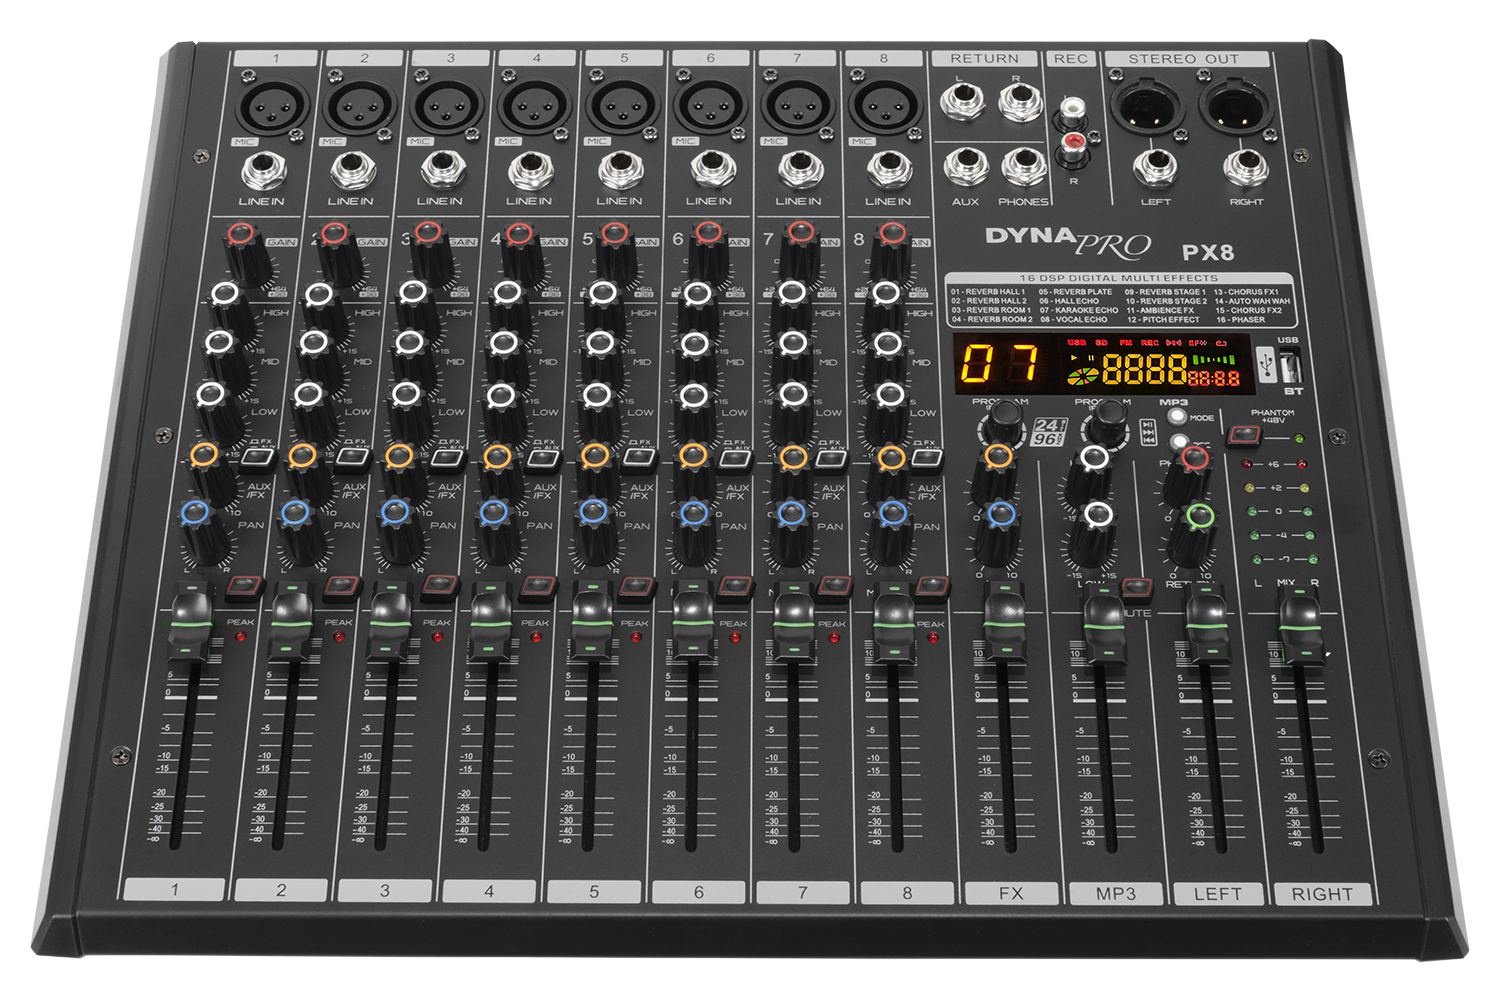The image size is (1500, 1001).
Task: Click the spectrum disc graphic on display
Action: click(1082, 376)
